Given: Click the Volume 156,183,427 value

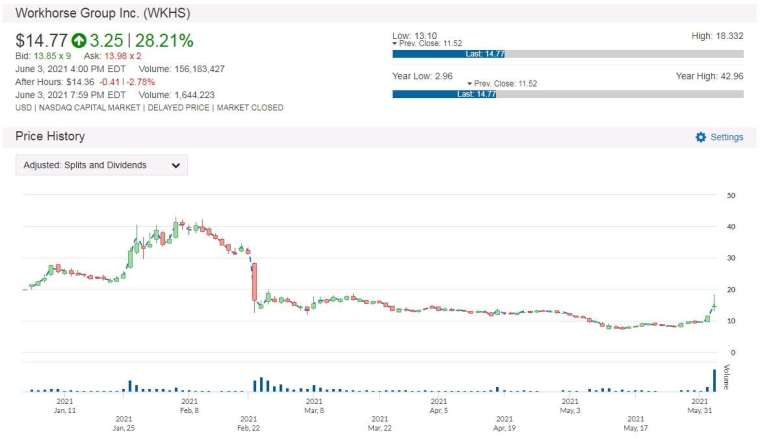Looking at the screenshot, I should 182,69.
